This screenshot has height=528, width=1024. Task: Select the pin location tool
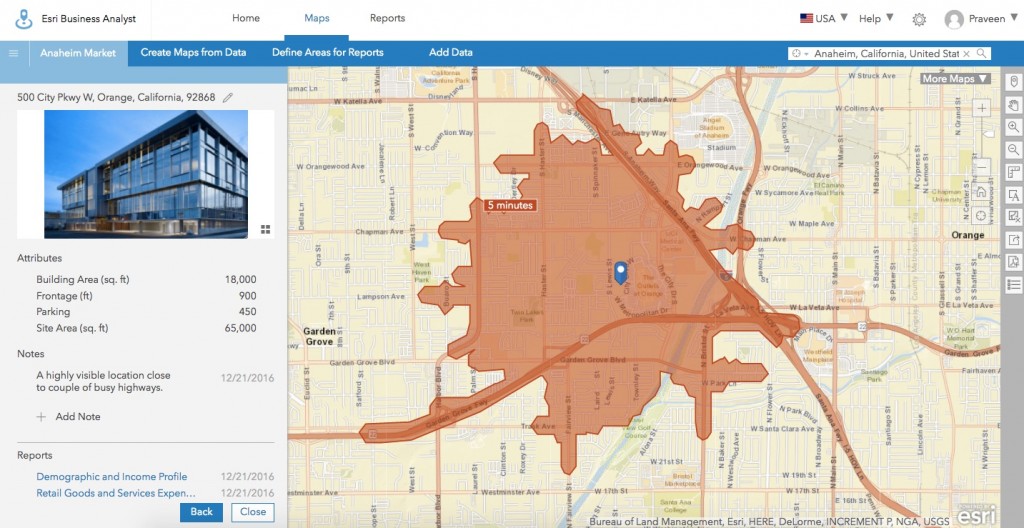pos(1014,82)
